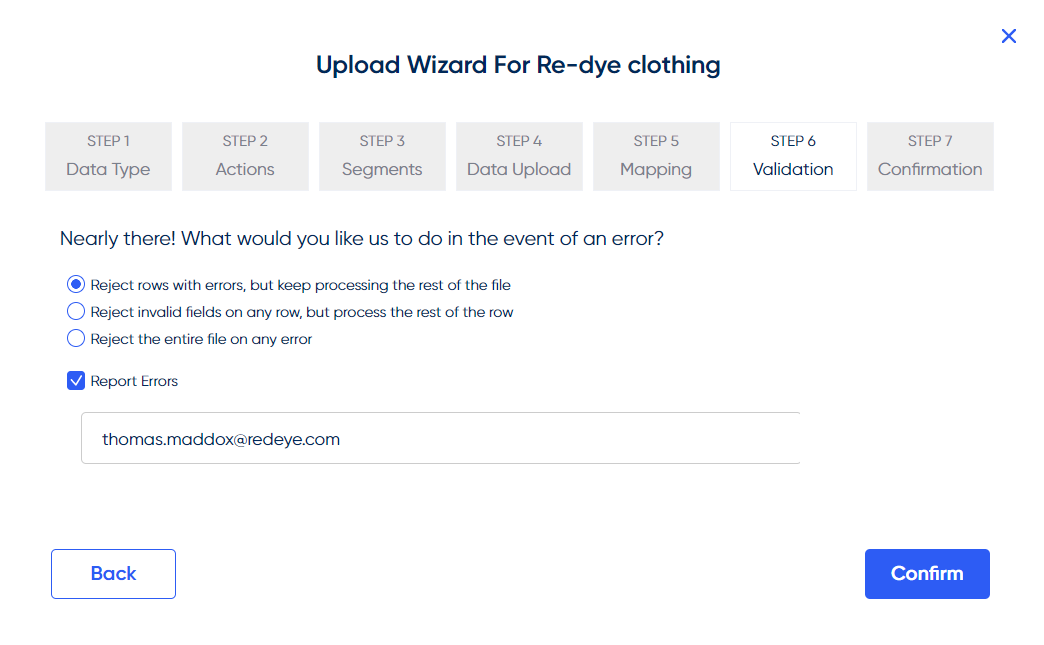Choose 'Reject invalid fields on any row' radio
The width and height of the screenshot is (1044, 645).
tap(76, 312)
